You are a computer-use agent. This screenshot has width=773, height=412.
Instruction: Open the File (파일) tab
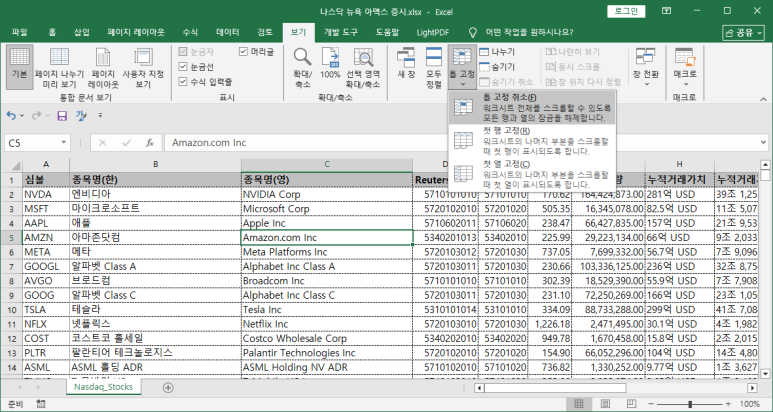point(20,33)
